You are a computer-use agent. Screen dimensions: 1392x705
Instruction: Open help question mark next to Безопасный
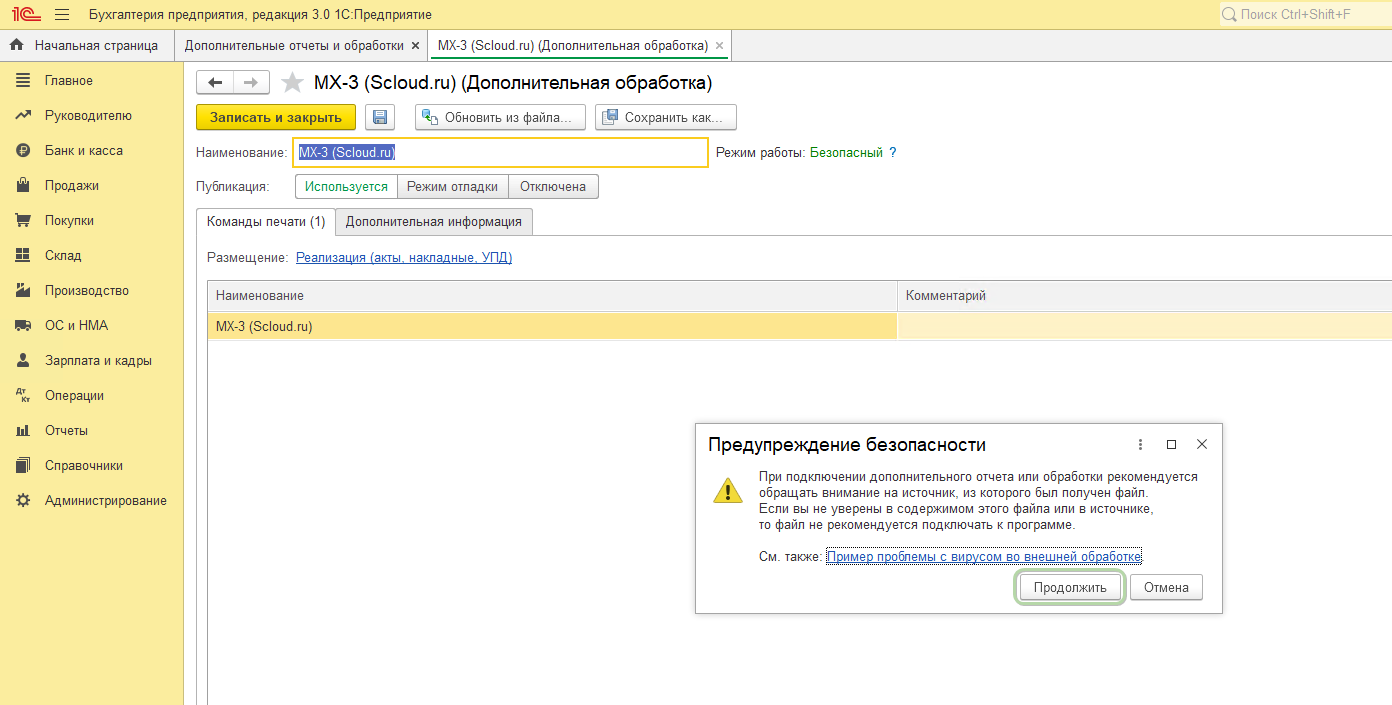(893, 153)
